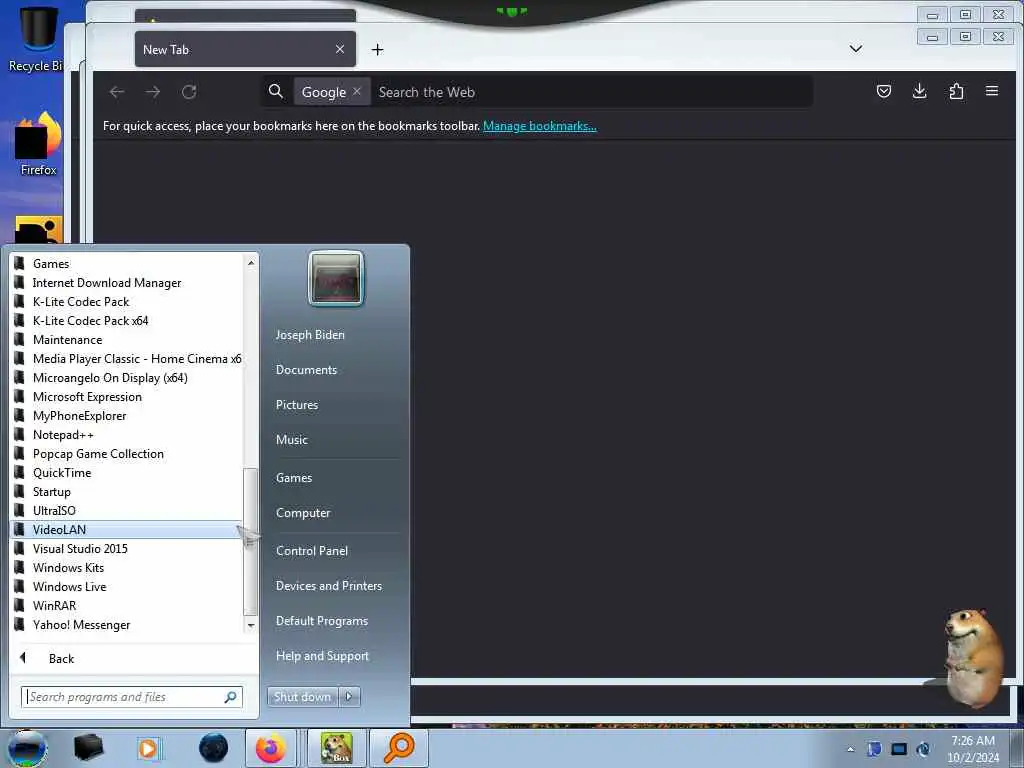Screen dimensions: 1024x768
Task: Open the VideoLAN folder in Start menu
Action: [127, 530]
